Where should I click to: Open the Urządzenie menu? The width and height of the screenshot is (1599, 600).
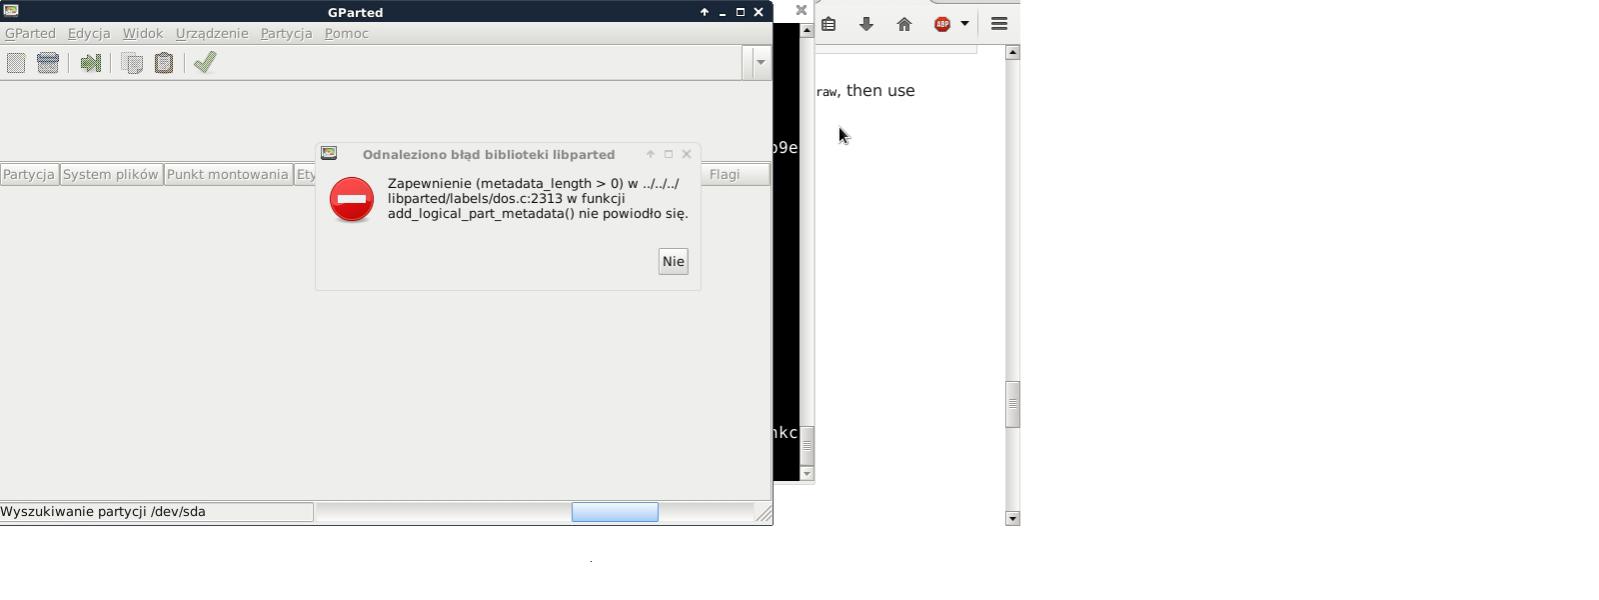tap(212, 33)
